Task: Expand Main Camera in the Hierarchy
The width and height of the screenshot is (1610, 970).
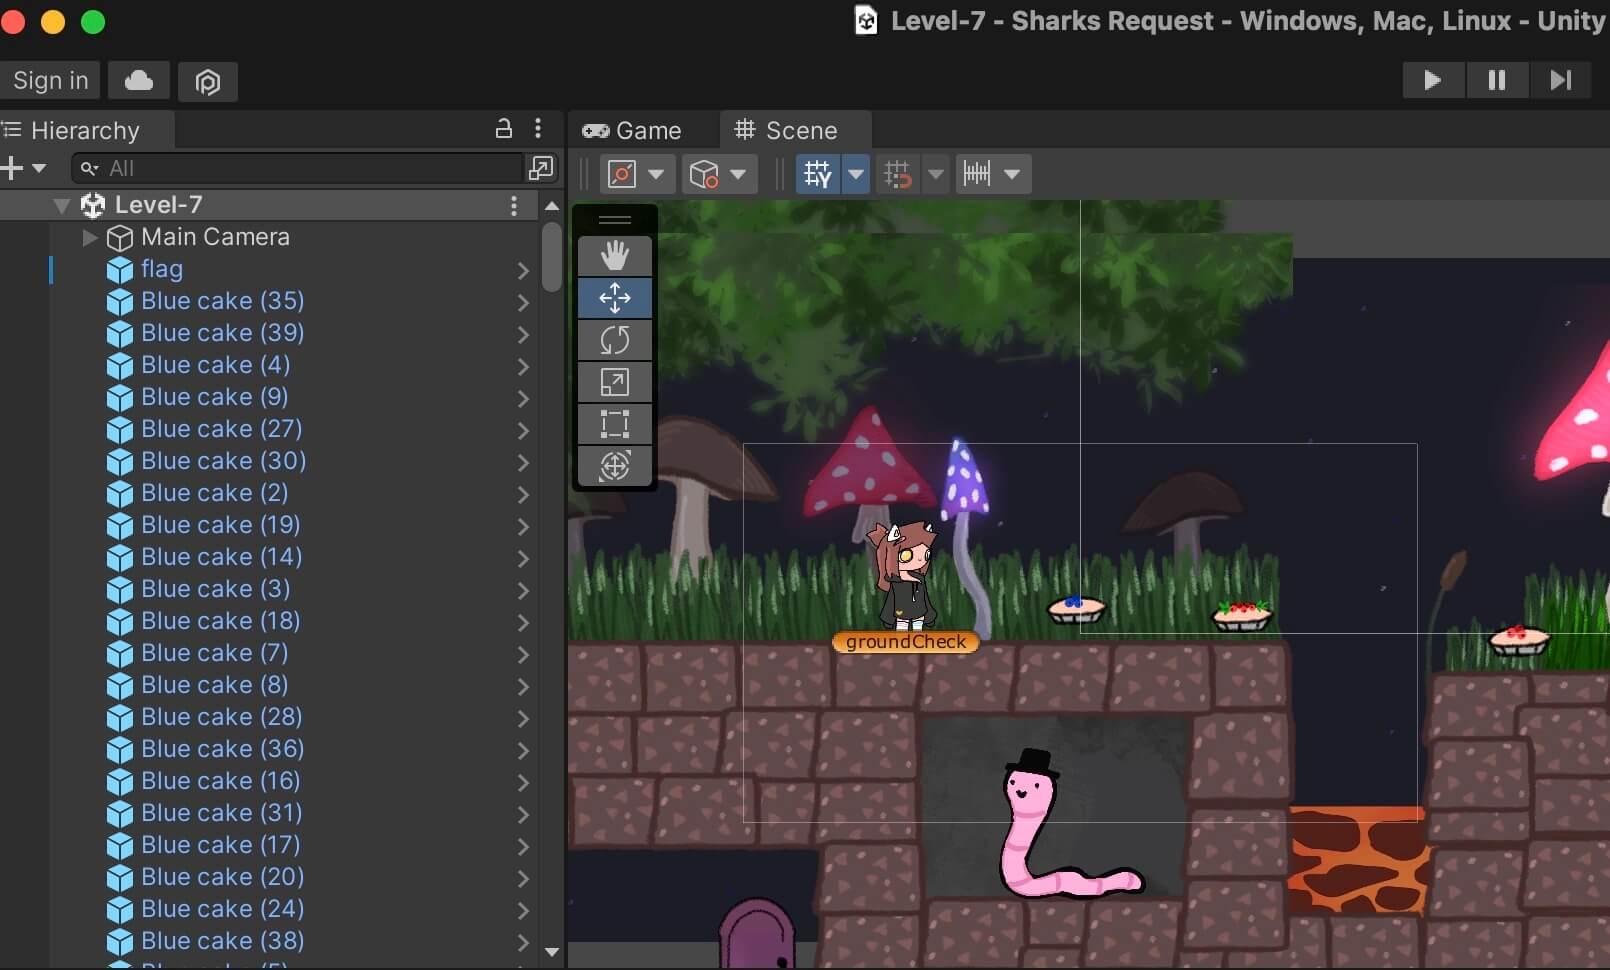Action: (88, 238)
